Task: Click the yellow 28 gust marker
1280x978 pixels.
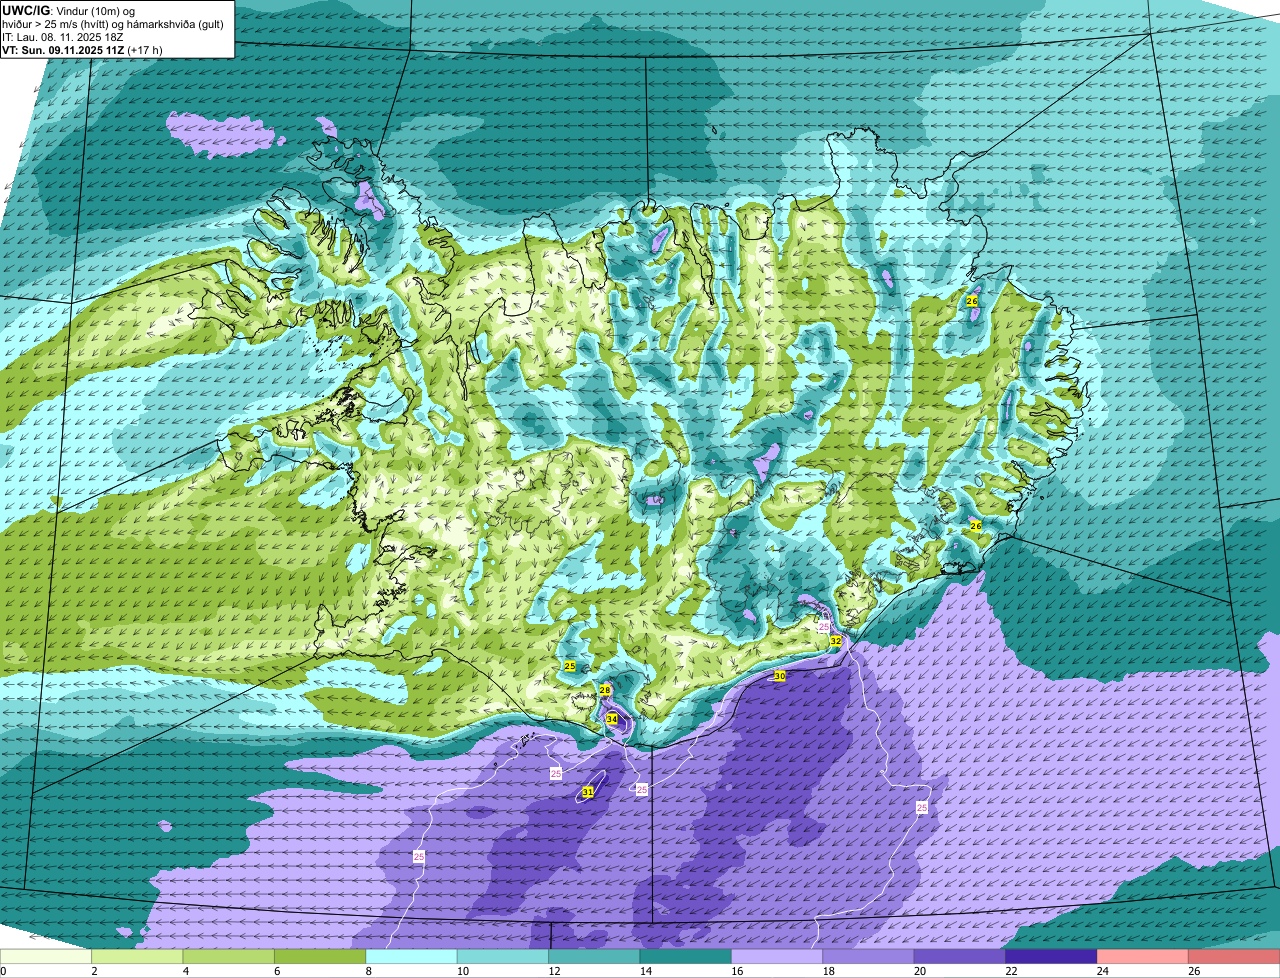Action: (x=605, y=691)
